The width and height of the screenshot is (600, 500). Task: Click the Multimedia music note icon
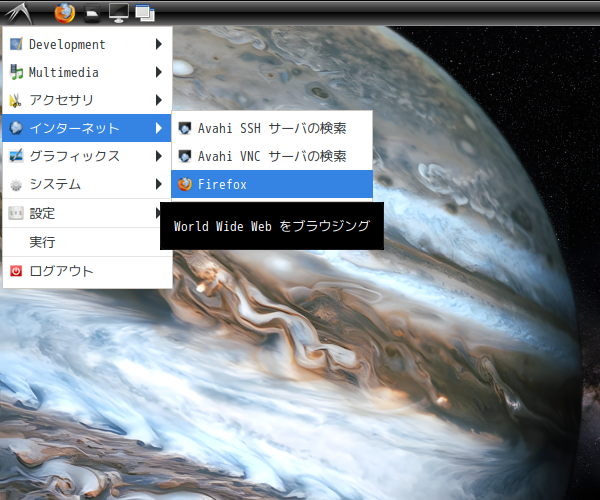coord(16,72)
